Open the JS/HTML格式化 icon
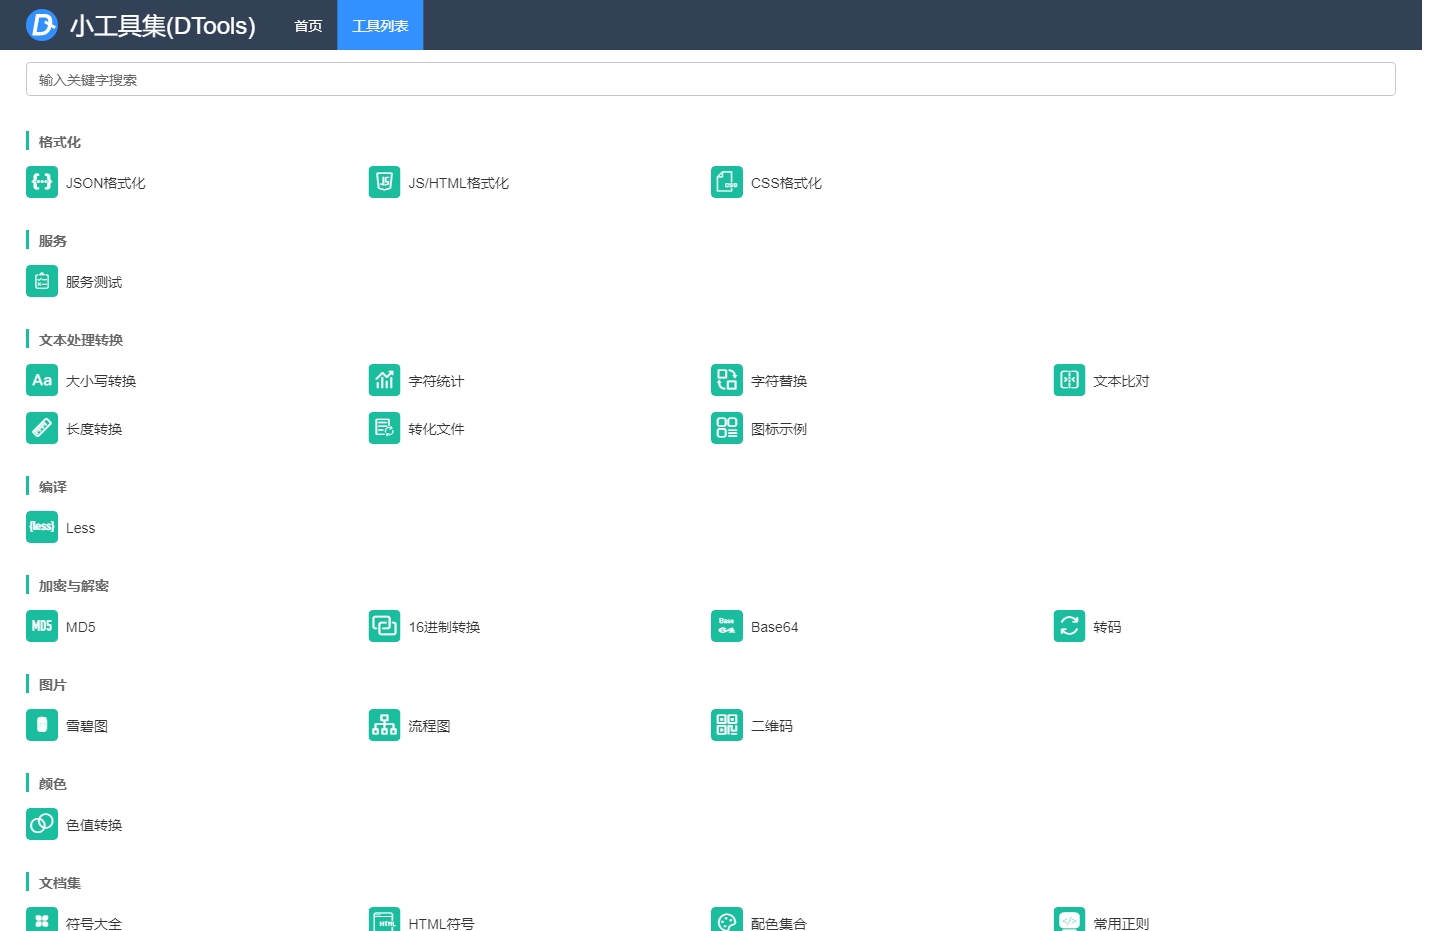The image size is (1430, 931). (384, 182)
